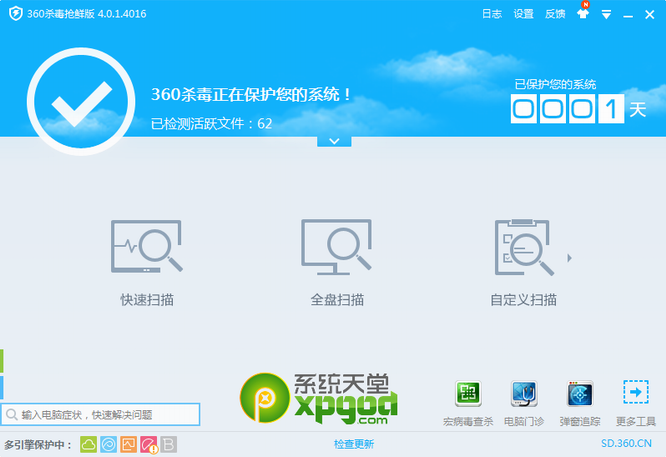Toggle the green cloud engine icon
666x457 pixels.
(x=88, y=445)
